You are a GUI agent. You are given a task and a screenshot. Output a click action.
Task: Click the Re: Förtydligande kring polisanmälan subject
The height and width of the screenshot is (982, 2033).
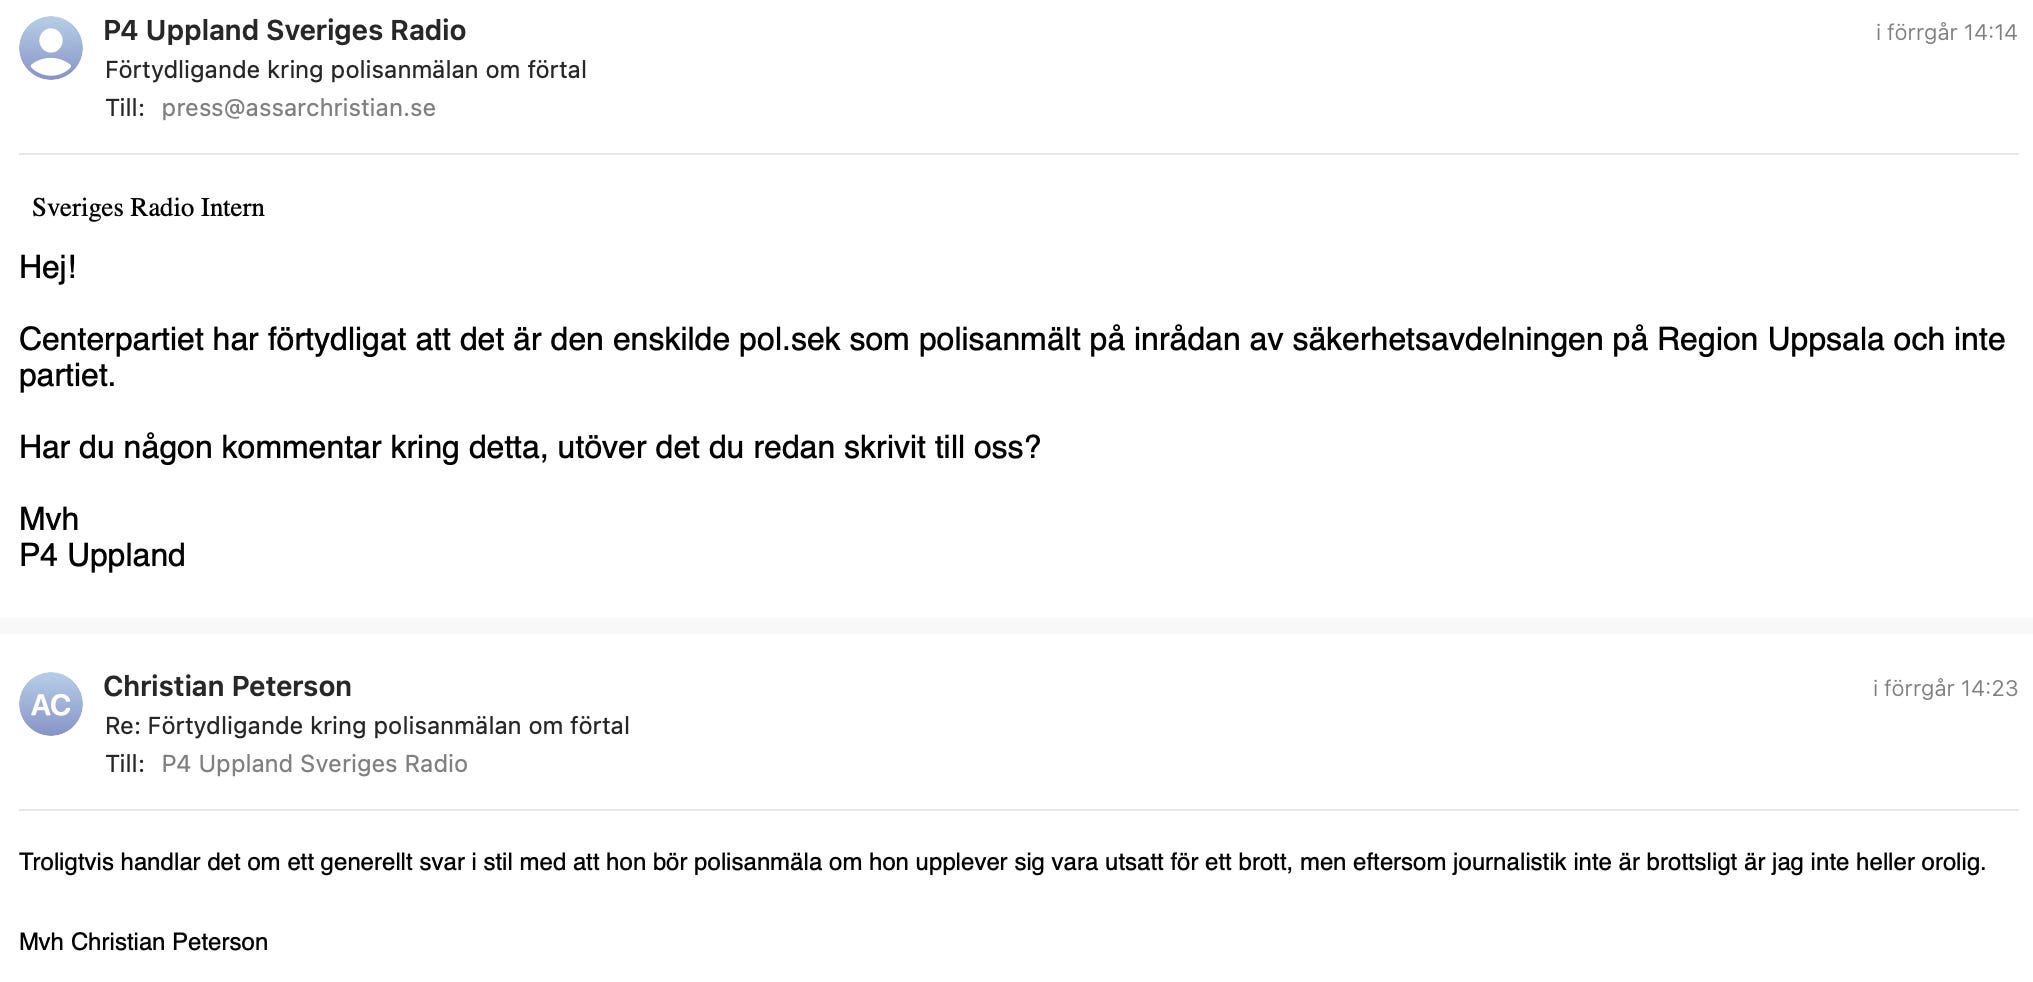click(367, 726)
